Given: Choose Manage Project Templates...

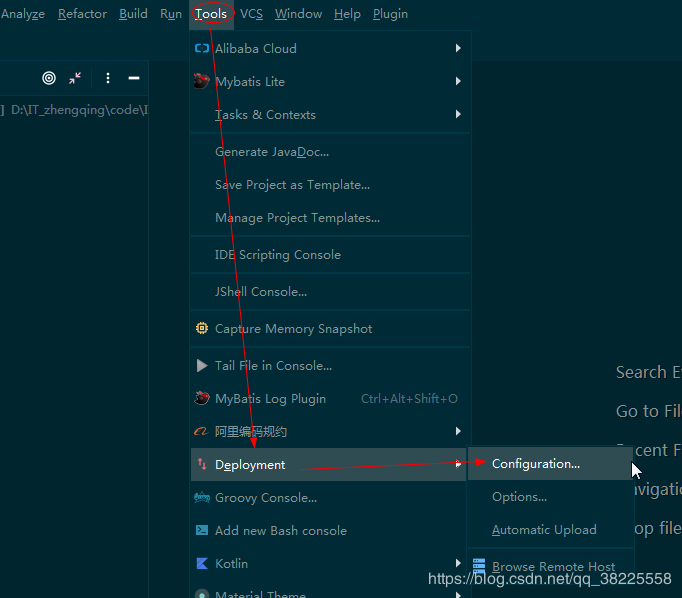Looking at the screenshot, I should [x=331, y=218].
